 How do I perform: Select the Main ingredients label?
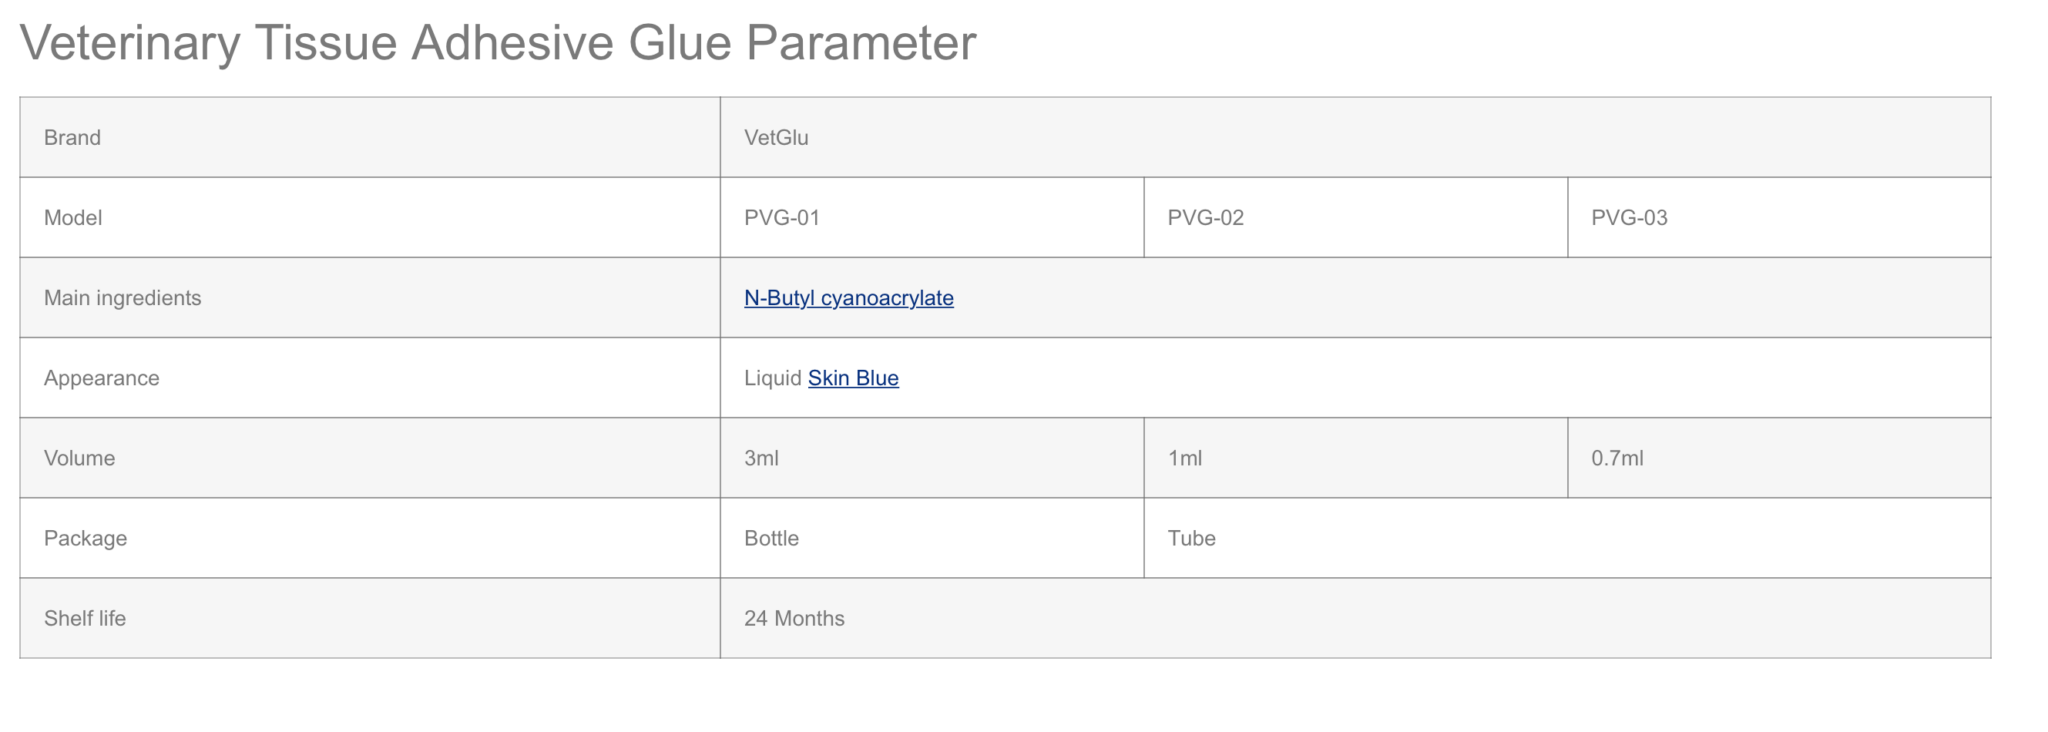pyautogui.click(x=122, y=298)
